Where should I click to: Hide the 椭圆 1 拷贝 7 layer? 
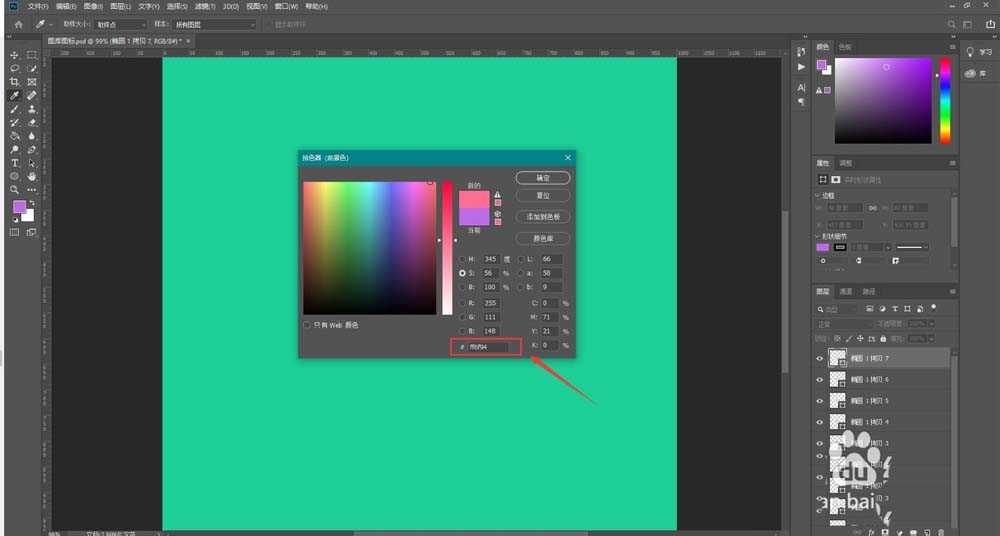(820, 357)
